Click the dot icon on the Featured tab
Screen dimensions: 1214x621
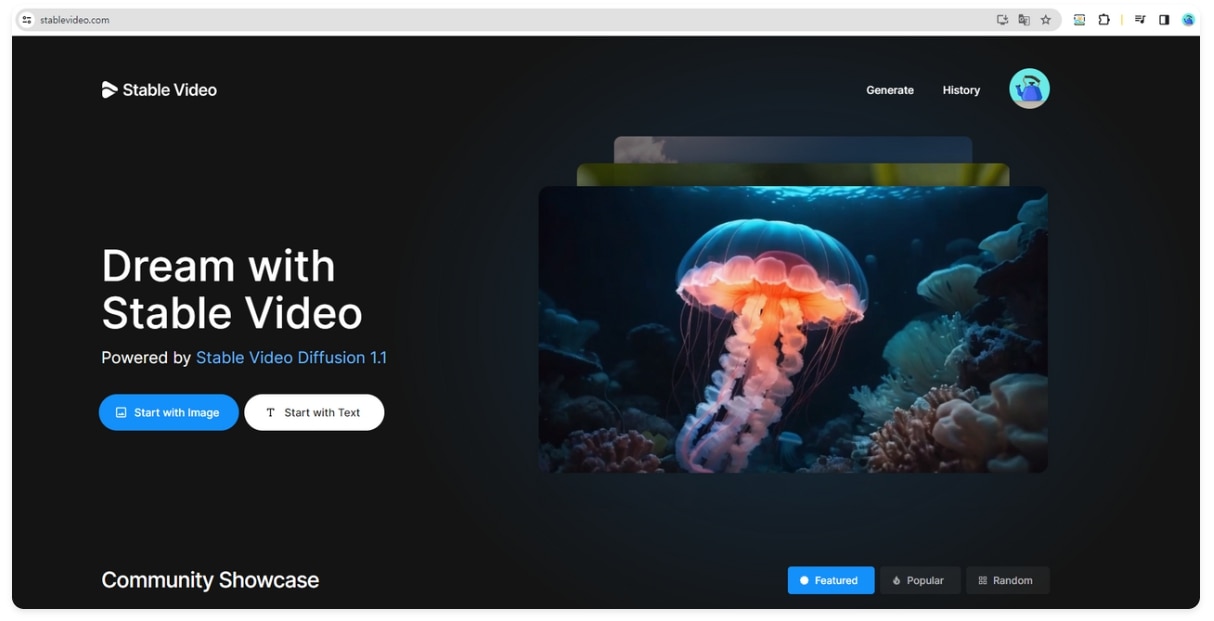(804, 580)
